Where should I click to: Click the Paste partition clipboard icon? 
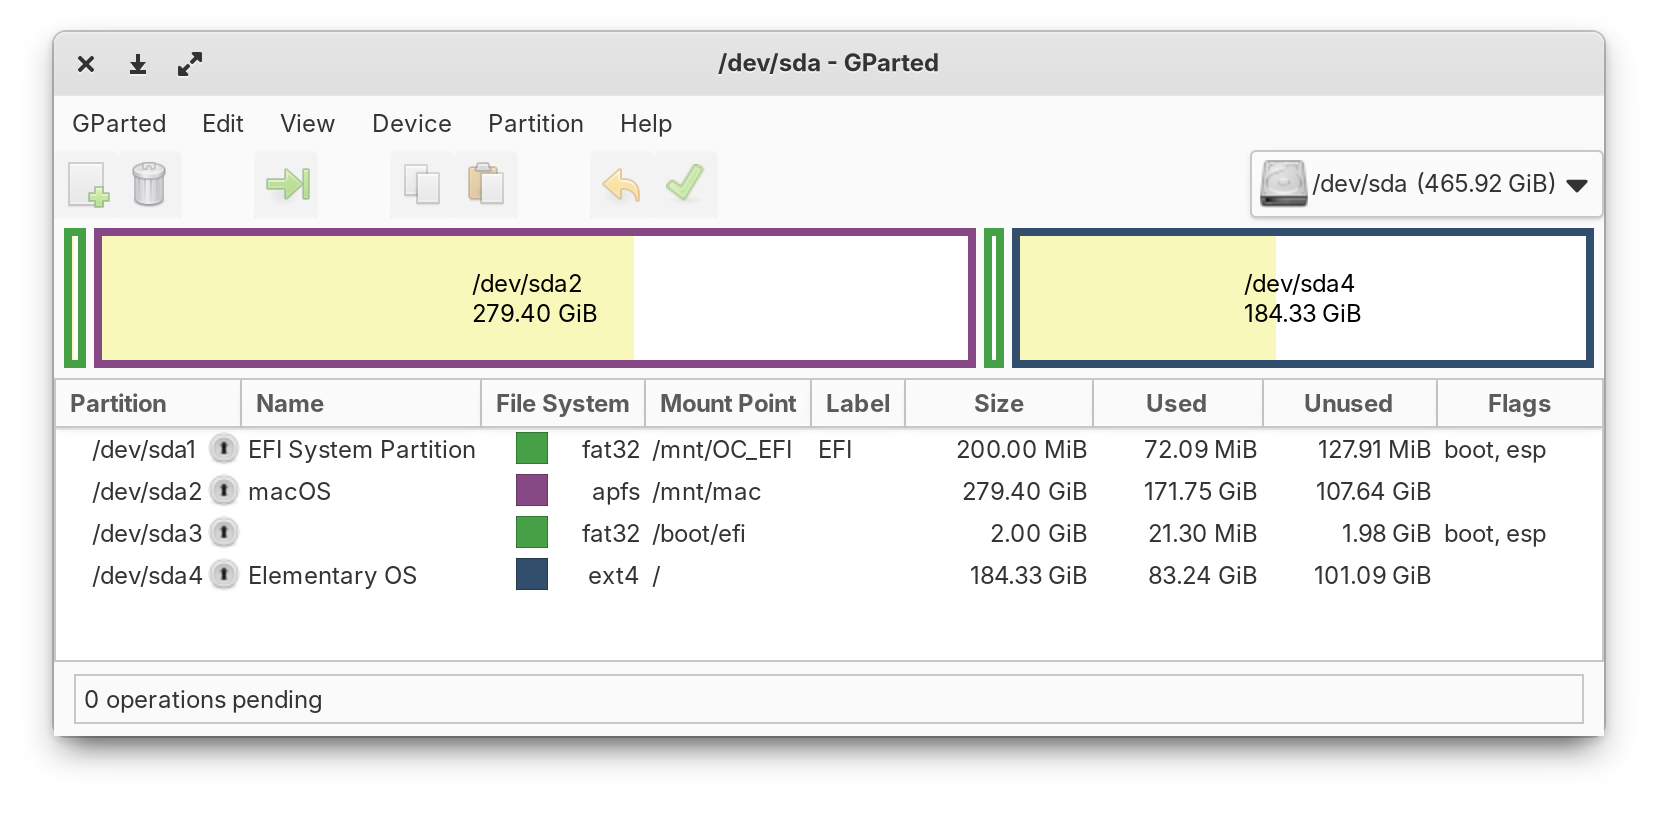pos(486,184)
